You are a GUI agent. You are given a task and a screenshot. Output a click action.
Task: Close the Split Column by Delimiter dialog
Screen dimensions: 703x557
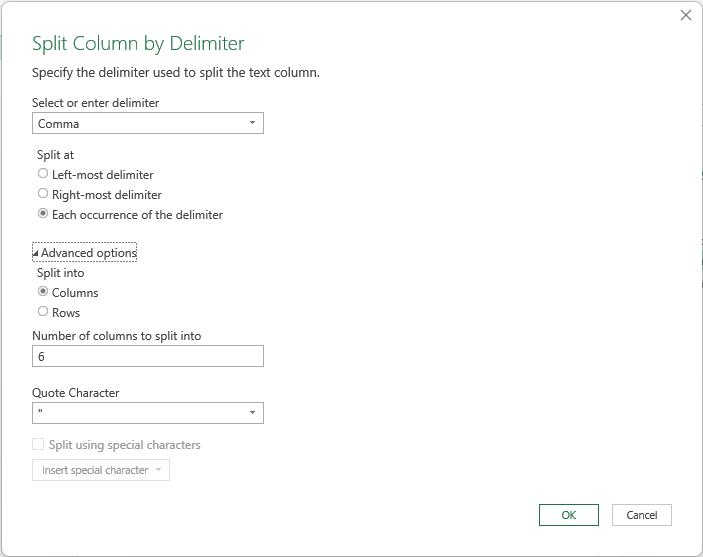pos(686,15)
